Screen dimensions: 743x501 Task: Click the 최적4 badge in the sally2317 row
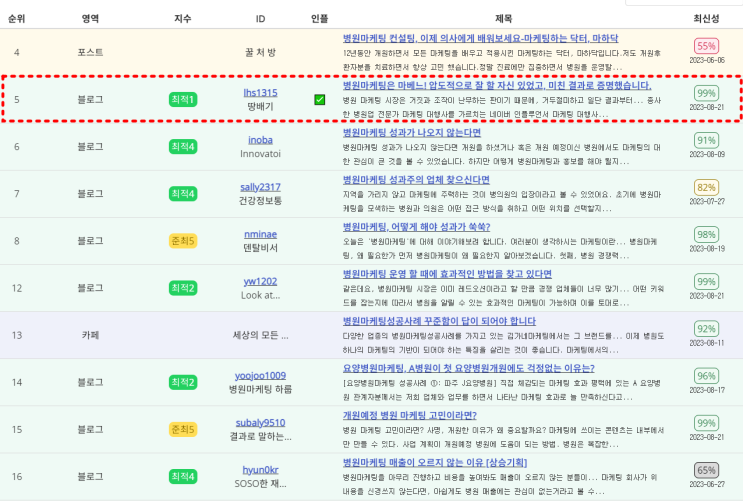183,193
